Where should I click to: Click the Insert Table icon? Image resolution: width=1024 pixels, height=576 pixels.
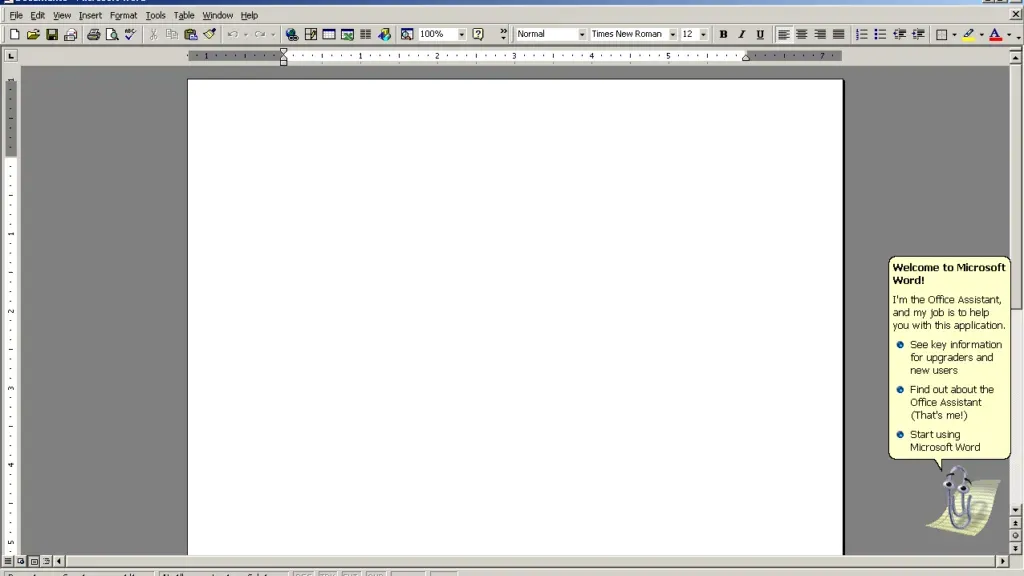329,35
